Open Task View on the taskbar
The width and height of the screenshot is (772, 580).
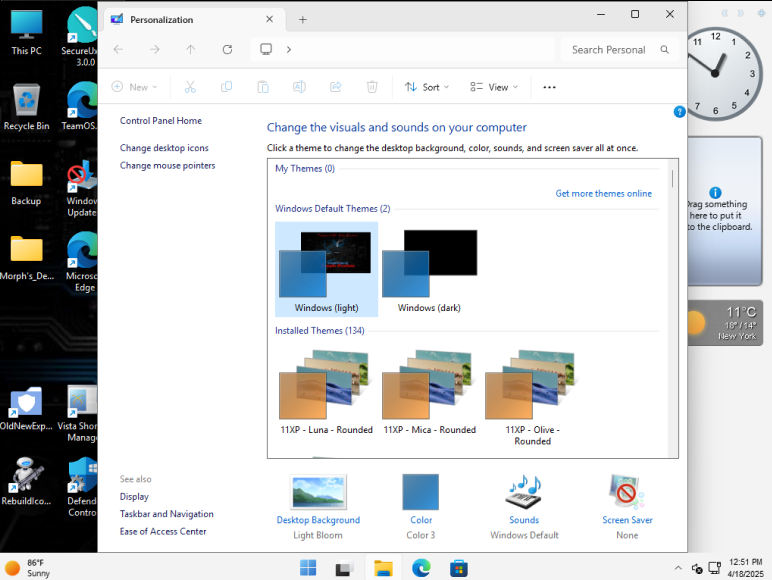click(344, 568)
